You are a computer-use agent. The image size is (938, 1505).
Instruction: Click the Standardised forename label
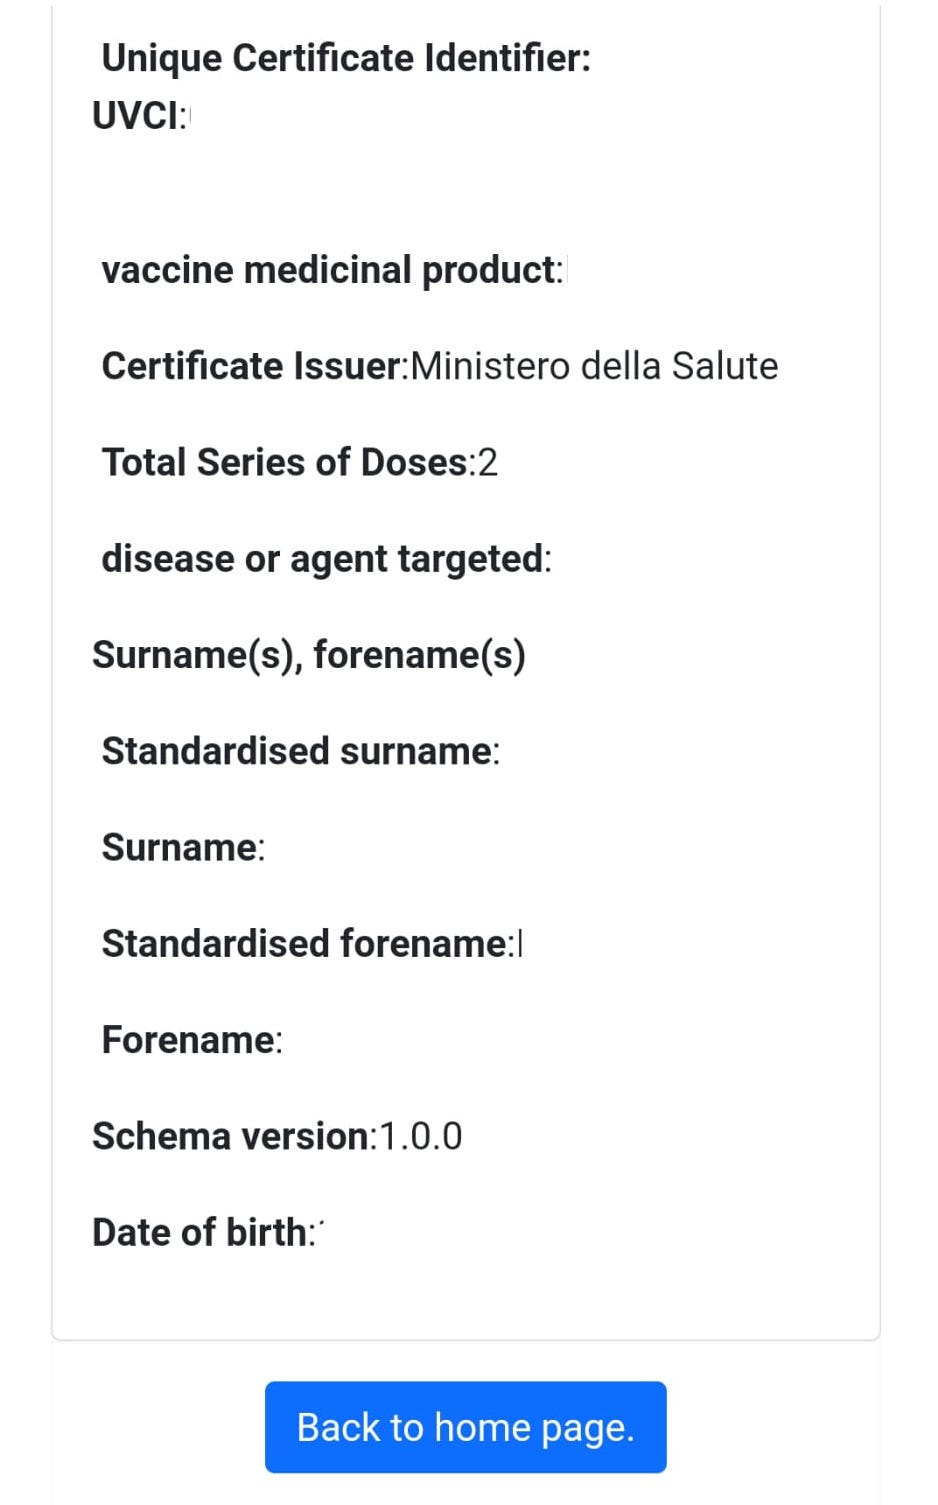coord(305,943)
